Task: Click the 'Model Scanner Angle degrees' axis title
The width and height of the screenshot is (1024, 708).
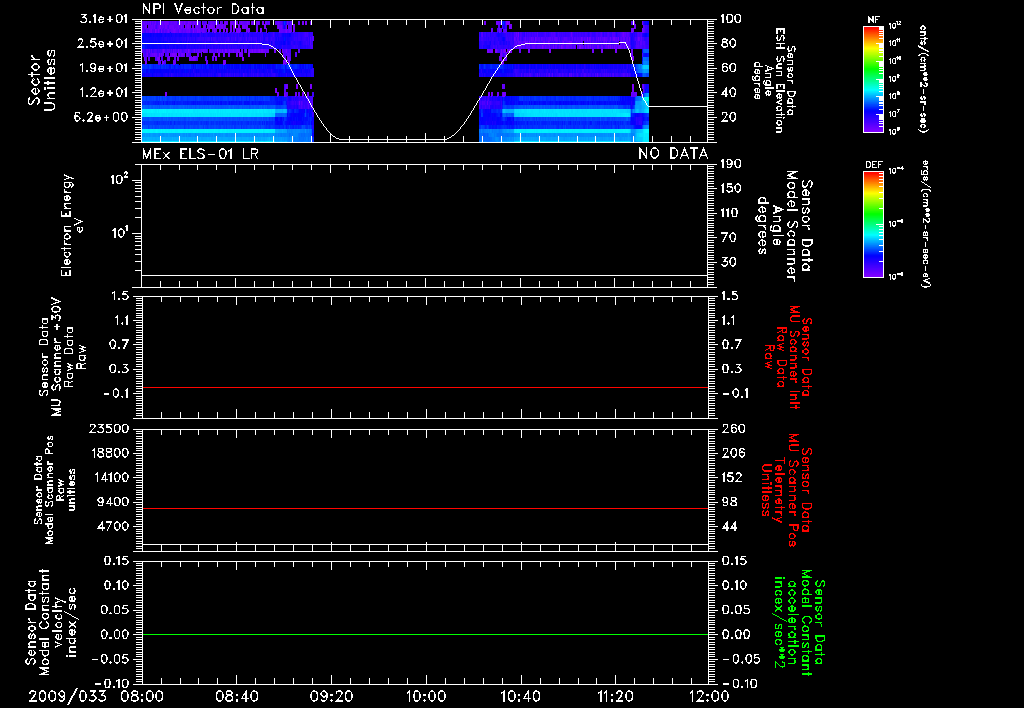Action: click(783, 226)
